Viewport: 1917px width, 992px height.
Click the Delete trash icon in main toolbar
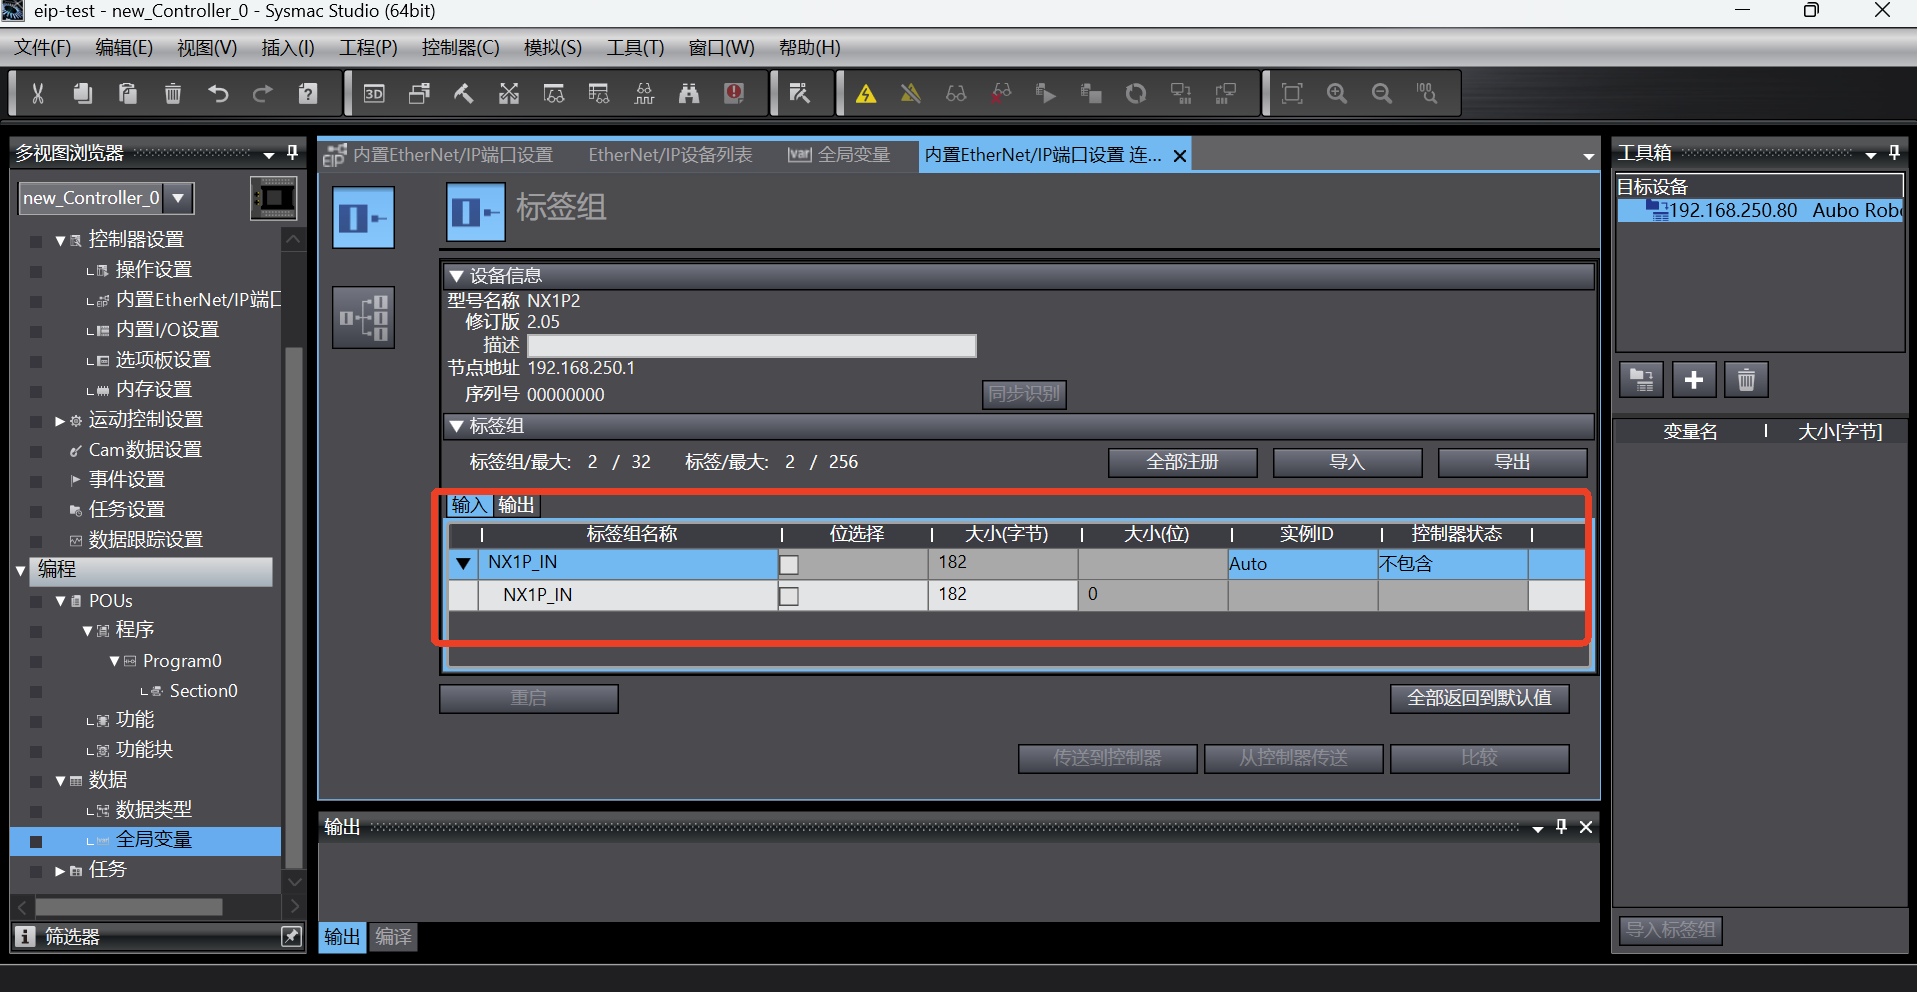[173, 94]
